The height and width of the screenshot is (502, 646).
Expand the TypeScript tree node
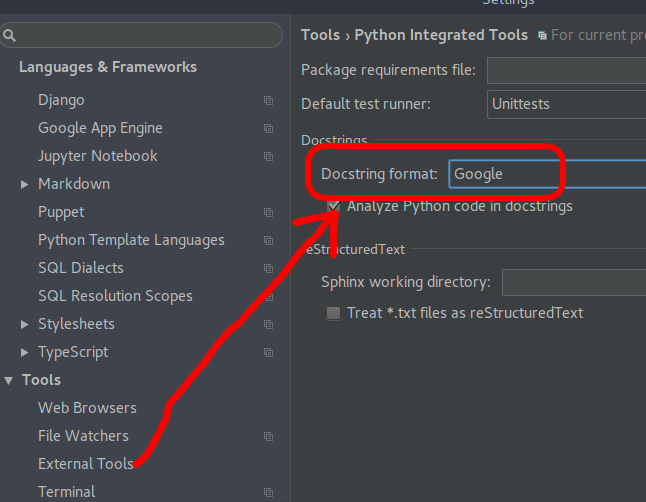pyautogui.click(x=24, y=352)
